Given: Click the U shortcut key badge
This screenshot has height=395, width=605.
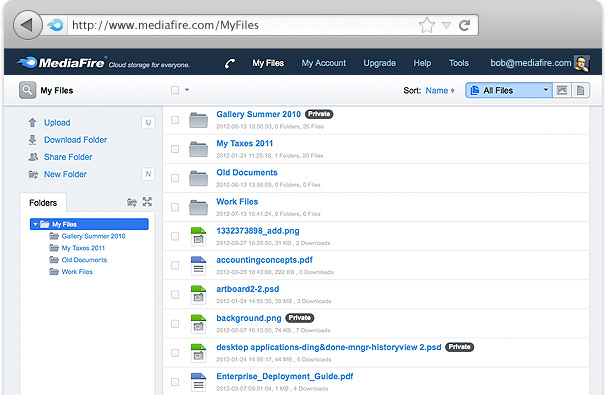Looking at the screenshot, I should click(148, 123).
